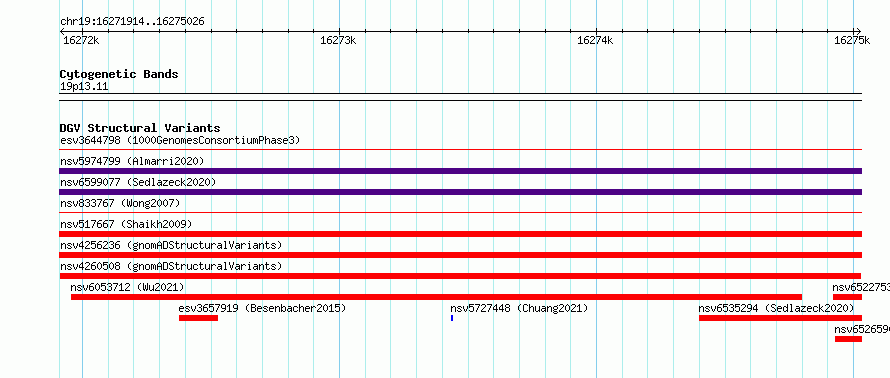Select the nsv6526596 red bar

click(x=849, y=339)
